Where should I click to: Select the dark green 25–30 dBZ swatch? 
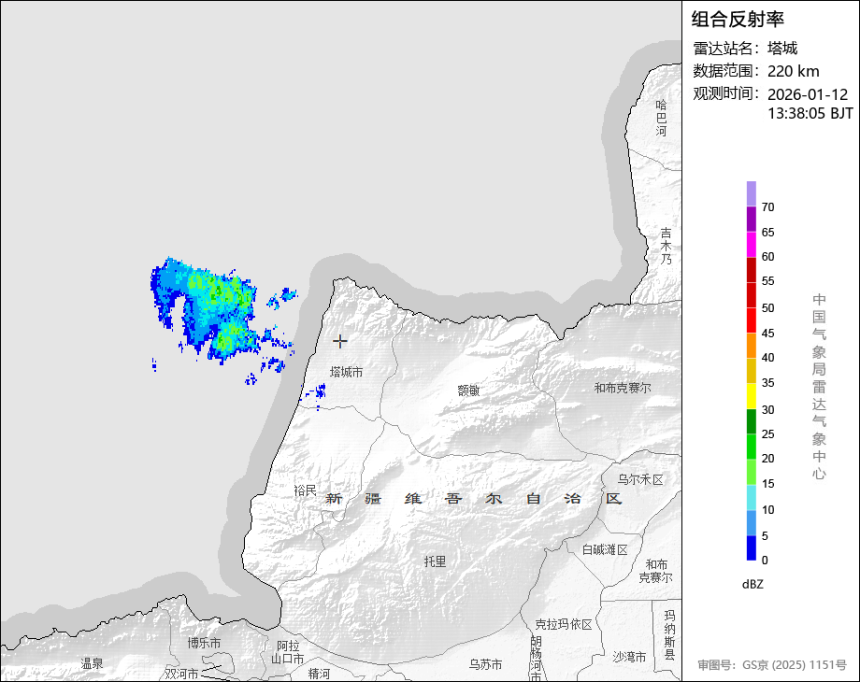(751, 421)
